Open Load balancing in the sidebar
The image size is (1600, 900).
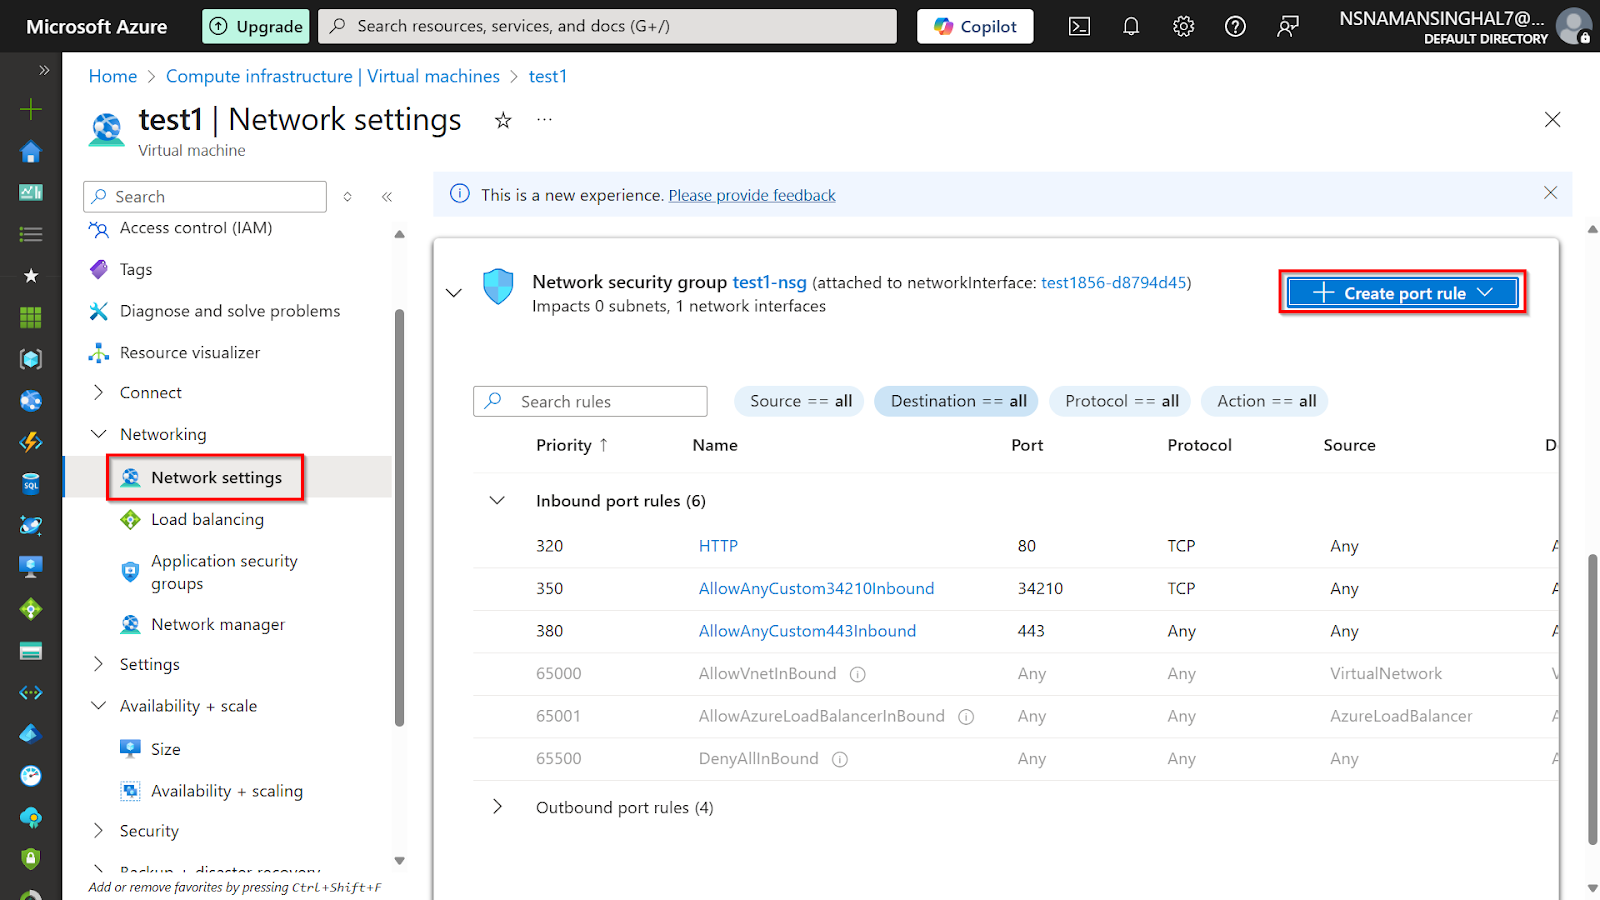click(x=207, y=520)
